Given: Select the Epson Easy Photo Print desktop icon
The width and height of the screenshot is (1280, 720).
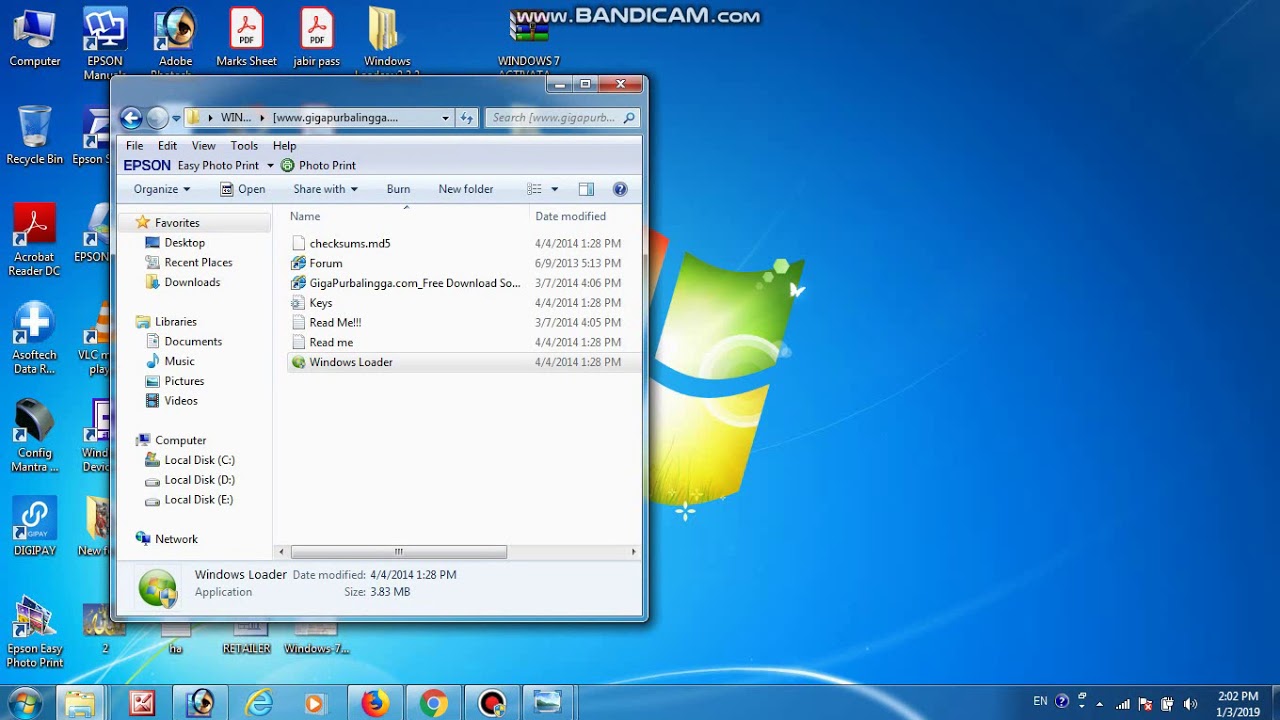Looking at the screenshot, I should pos(35,633).
